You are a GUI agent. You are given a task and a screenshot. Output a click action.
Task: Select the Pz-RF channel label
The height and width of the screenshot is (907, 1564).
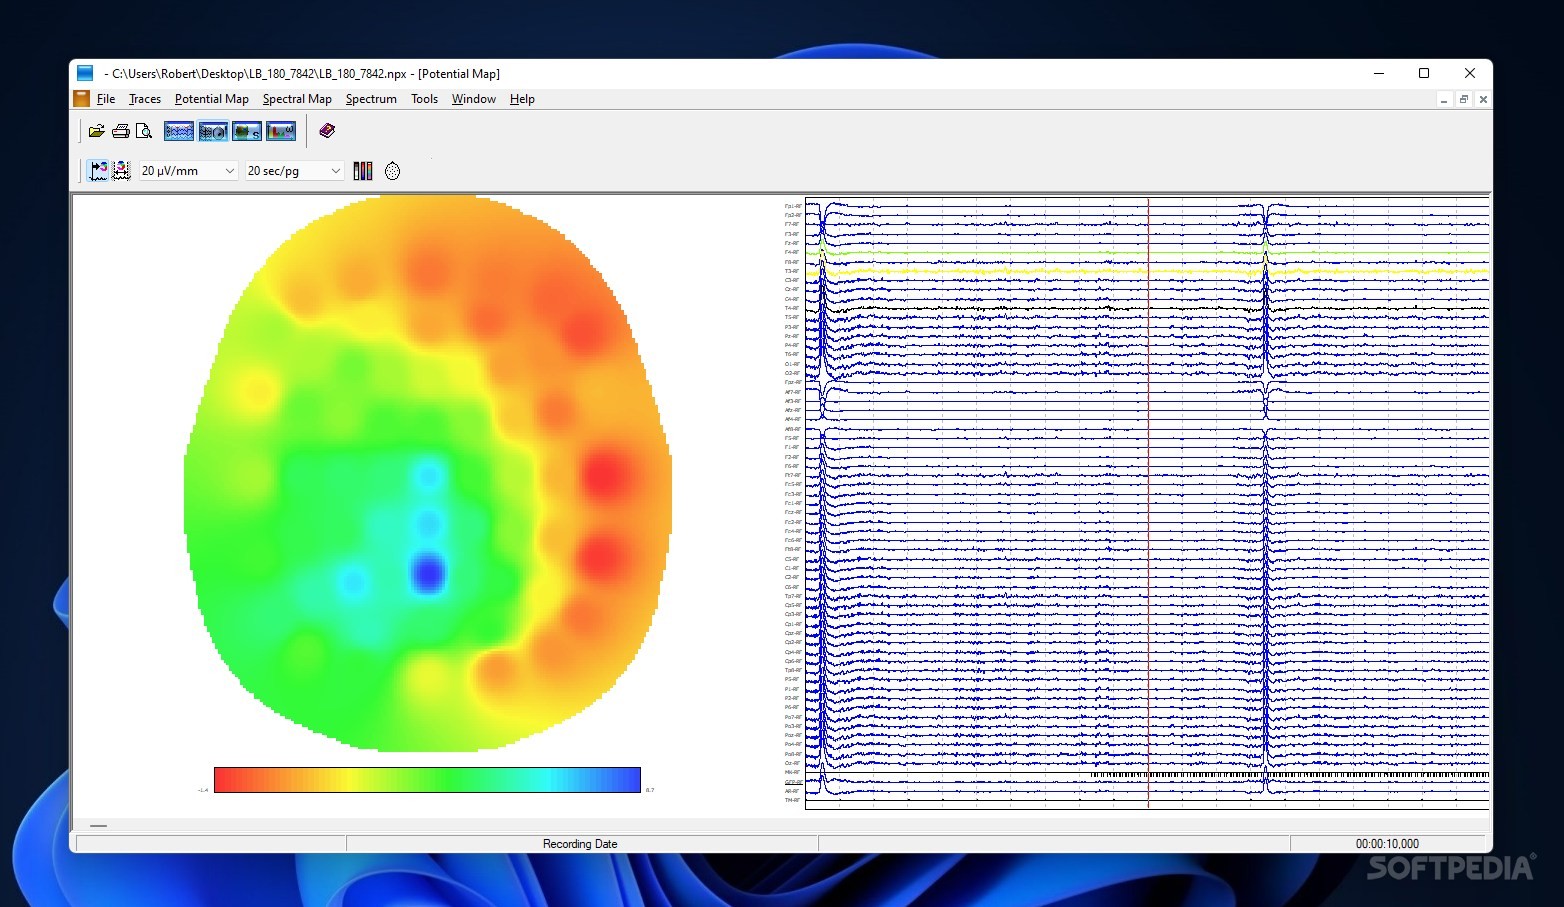click(x=793, y=336)
